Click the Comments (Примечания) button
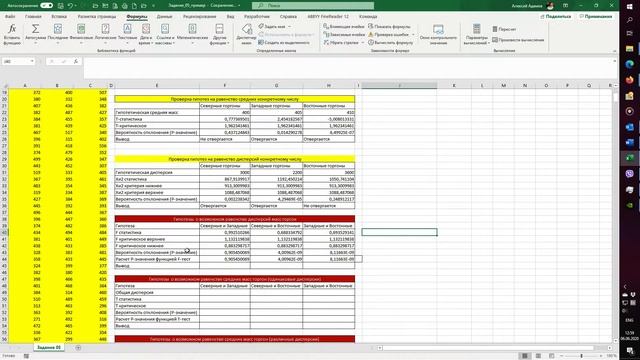 pos(596,16)
